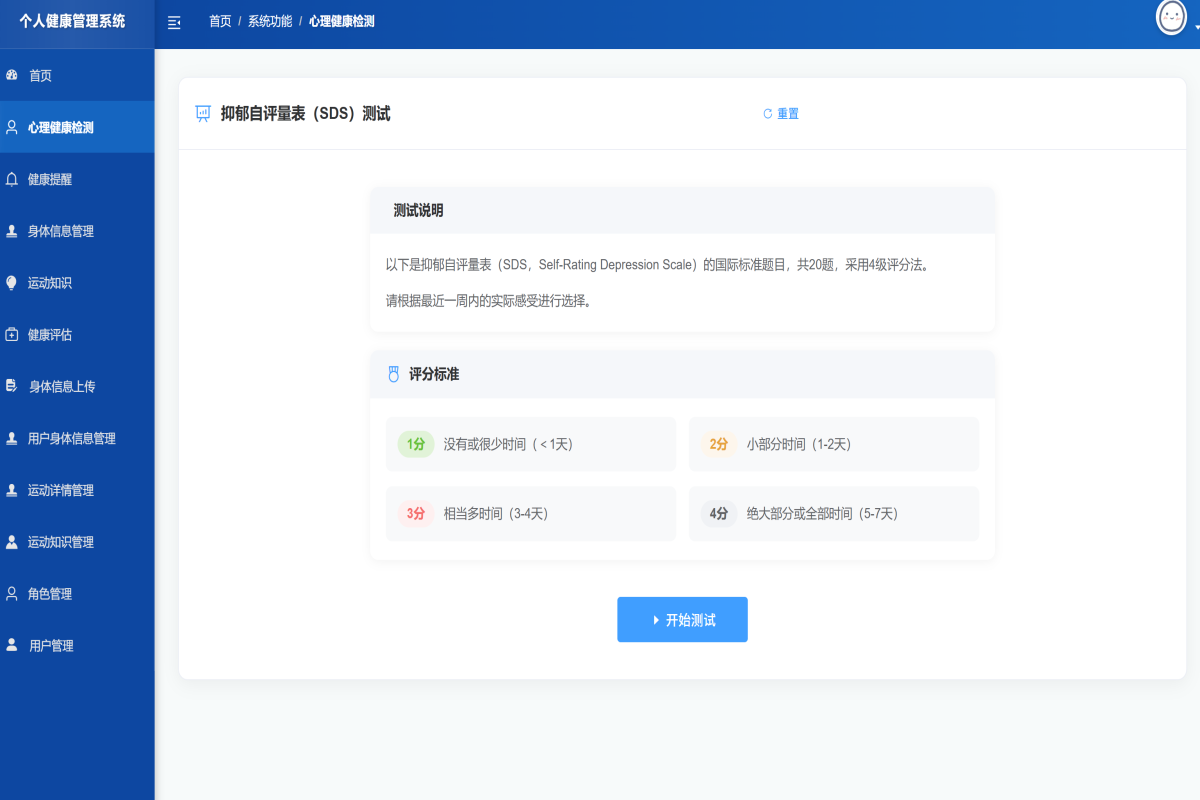1200x800 pixels.
Task: Click the 心理健康检测 sidebar icon
Action: pyautogui.click(x=12, y=127)
